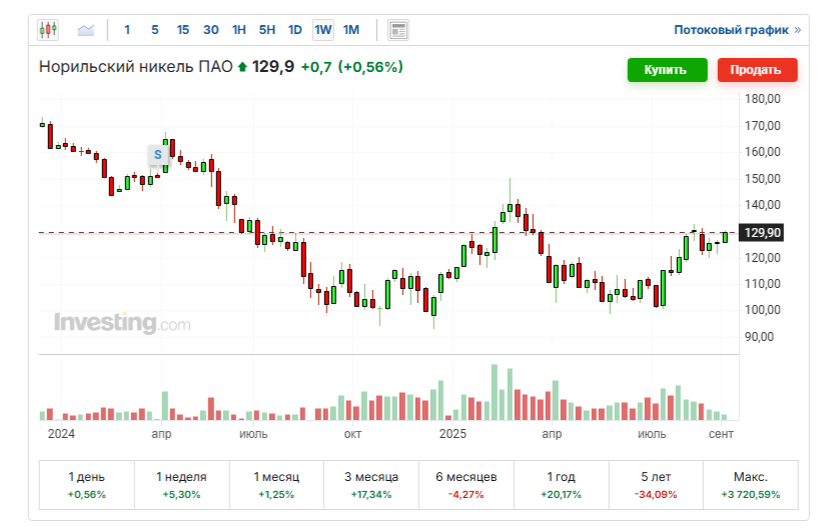Choose the 5 лет period
Screen dimensions: 820x531
(x=656, y=485)
